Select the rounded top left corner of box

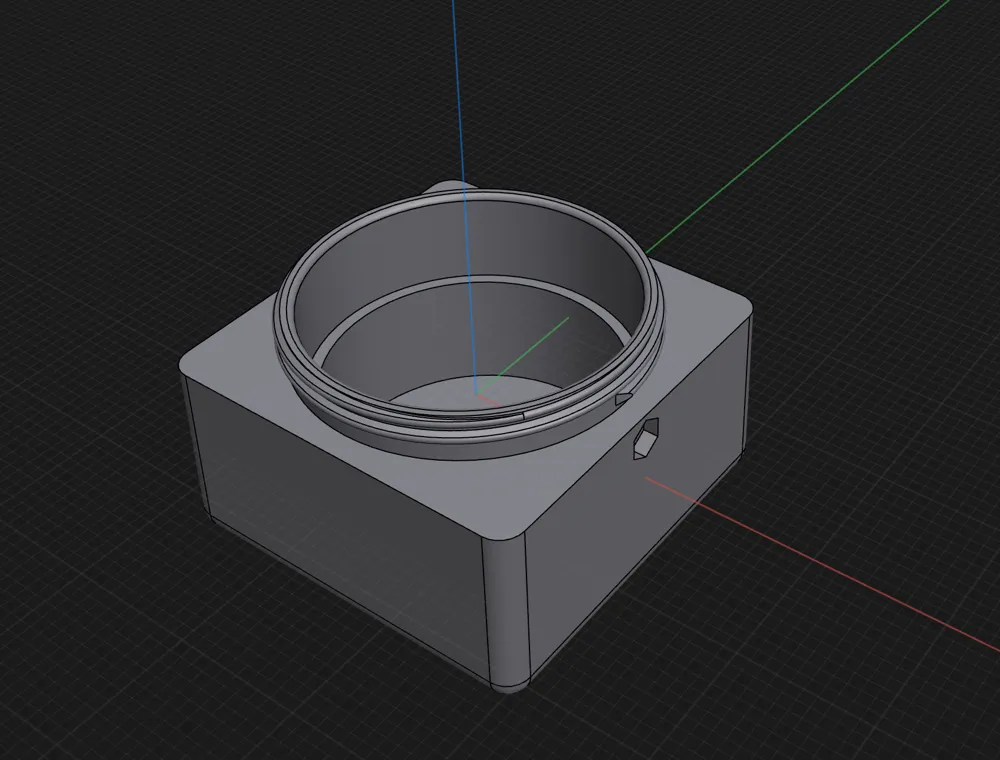point(189,365)
